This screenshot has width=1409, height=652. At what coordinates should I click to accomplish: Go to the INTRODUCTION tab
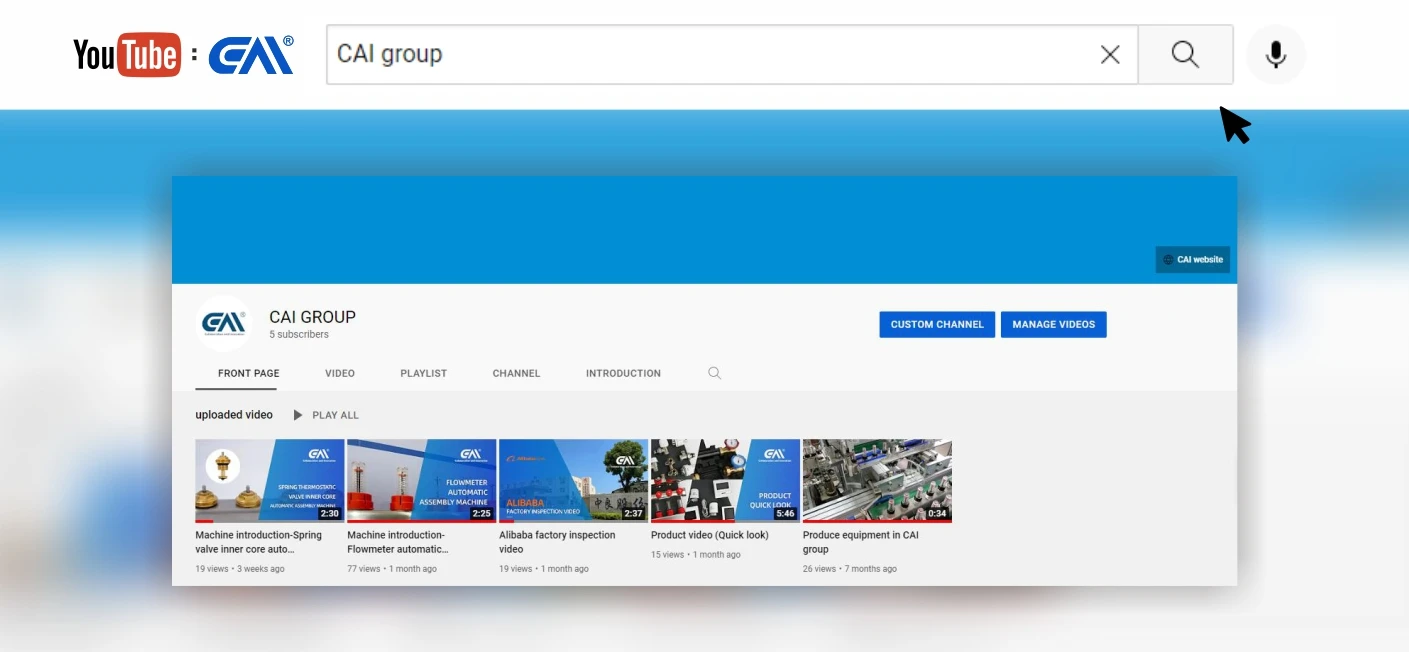[x=623, y=373]
